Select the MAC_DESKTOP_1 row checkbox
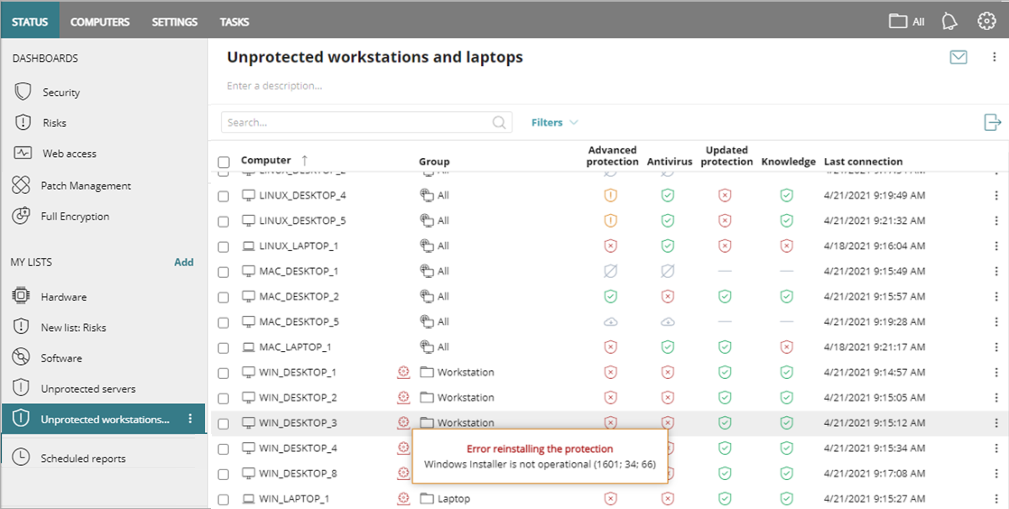This screenshot has width=1009, height=509. [223, 272]
